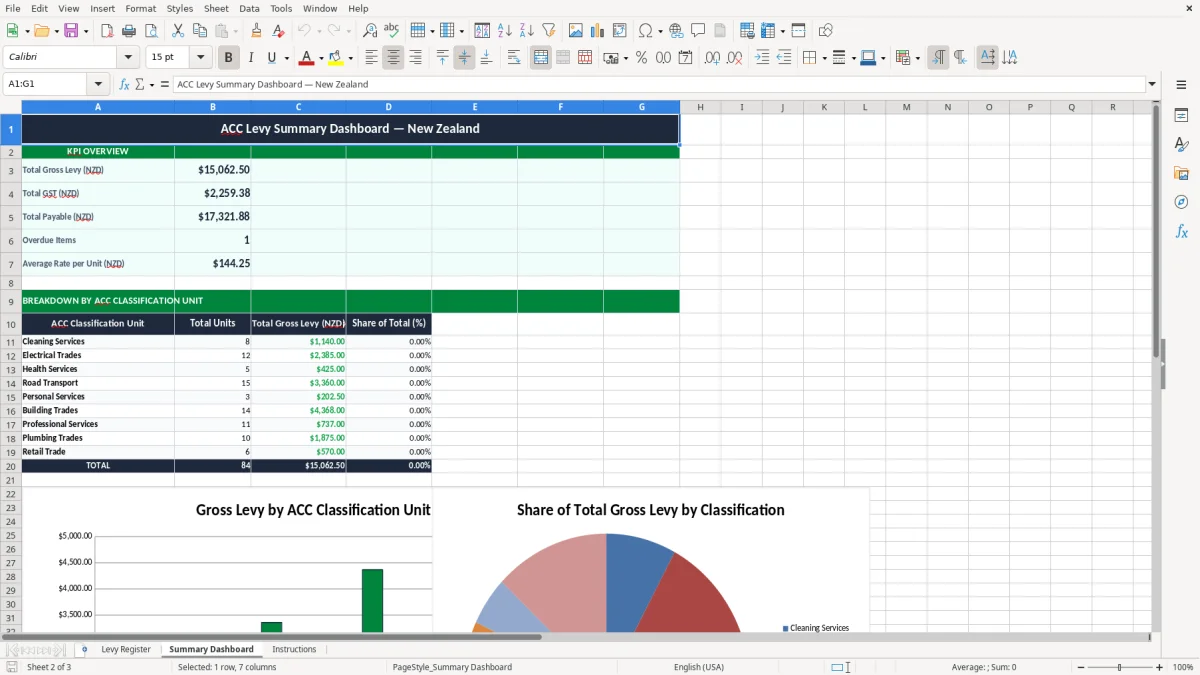1200x675 pixels.
Task: Sort ascending with the A-Z icon
Action: click(505, 31)
